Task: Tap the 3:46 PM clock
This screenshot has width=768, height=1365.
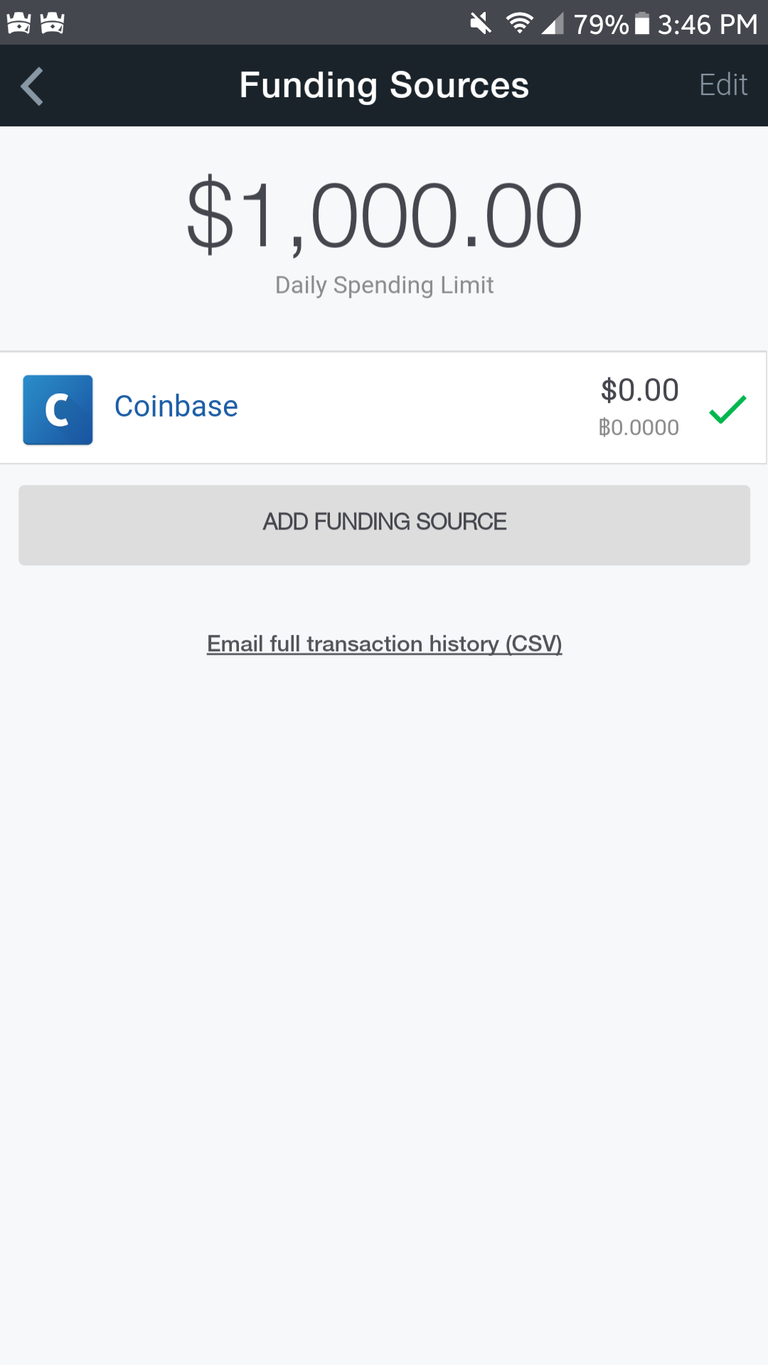Action: click(707, 23)
